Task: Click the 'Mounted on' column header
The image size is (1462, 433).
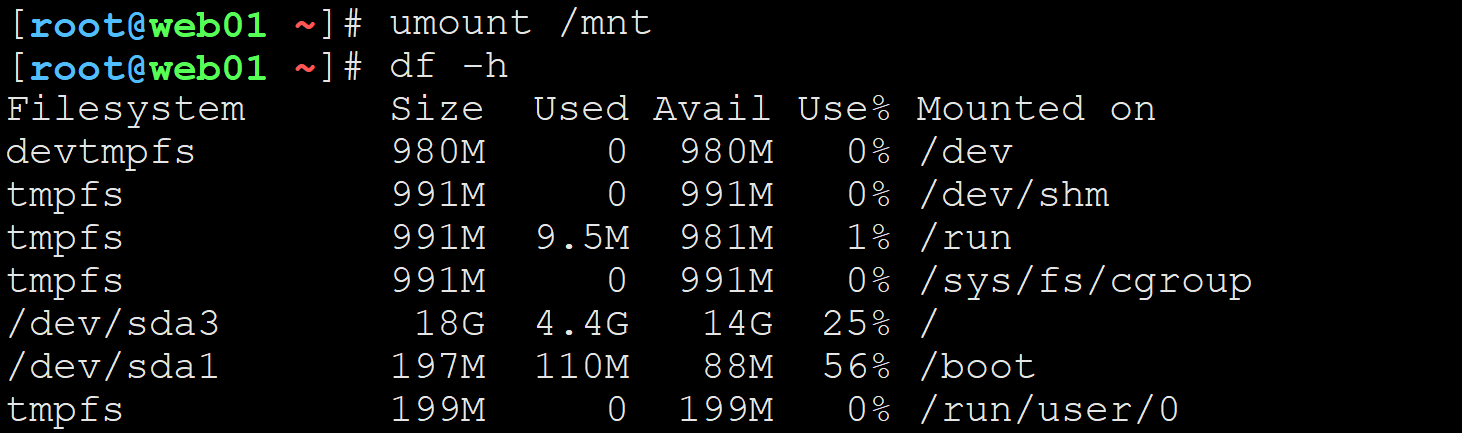Action: tap(1036, 109)
